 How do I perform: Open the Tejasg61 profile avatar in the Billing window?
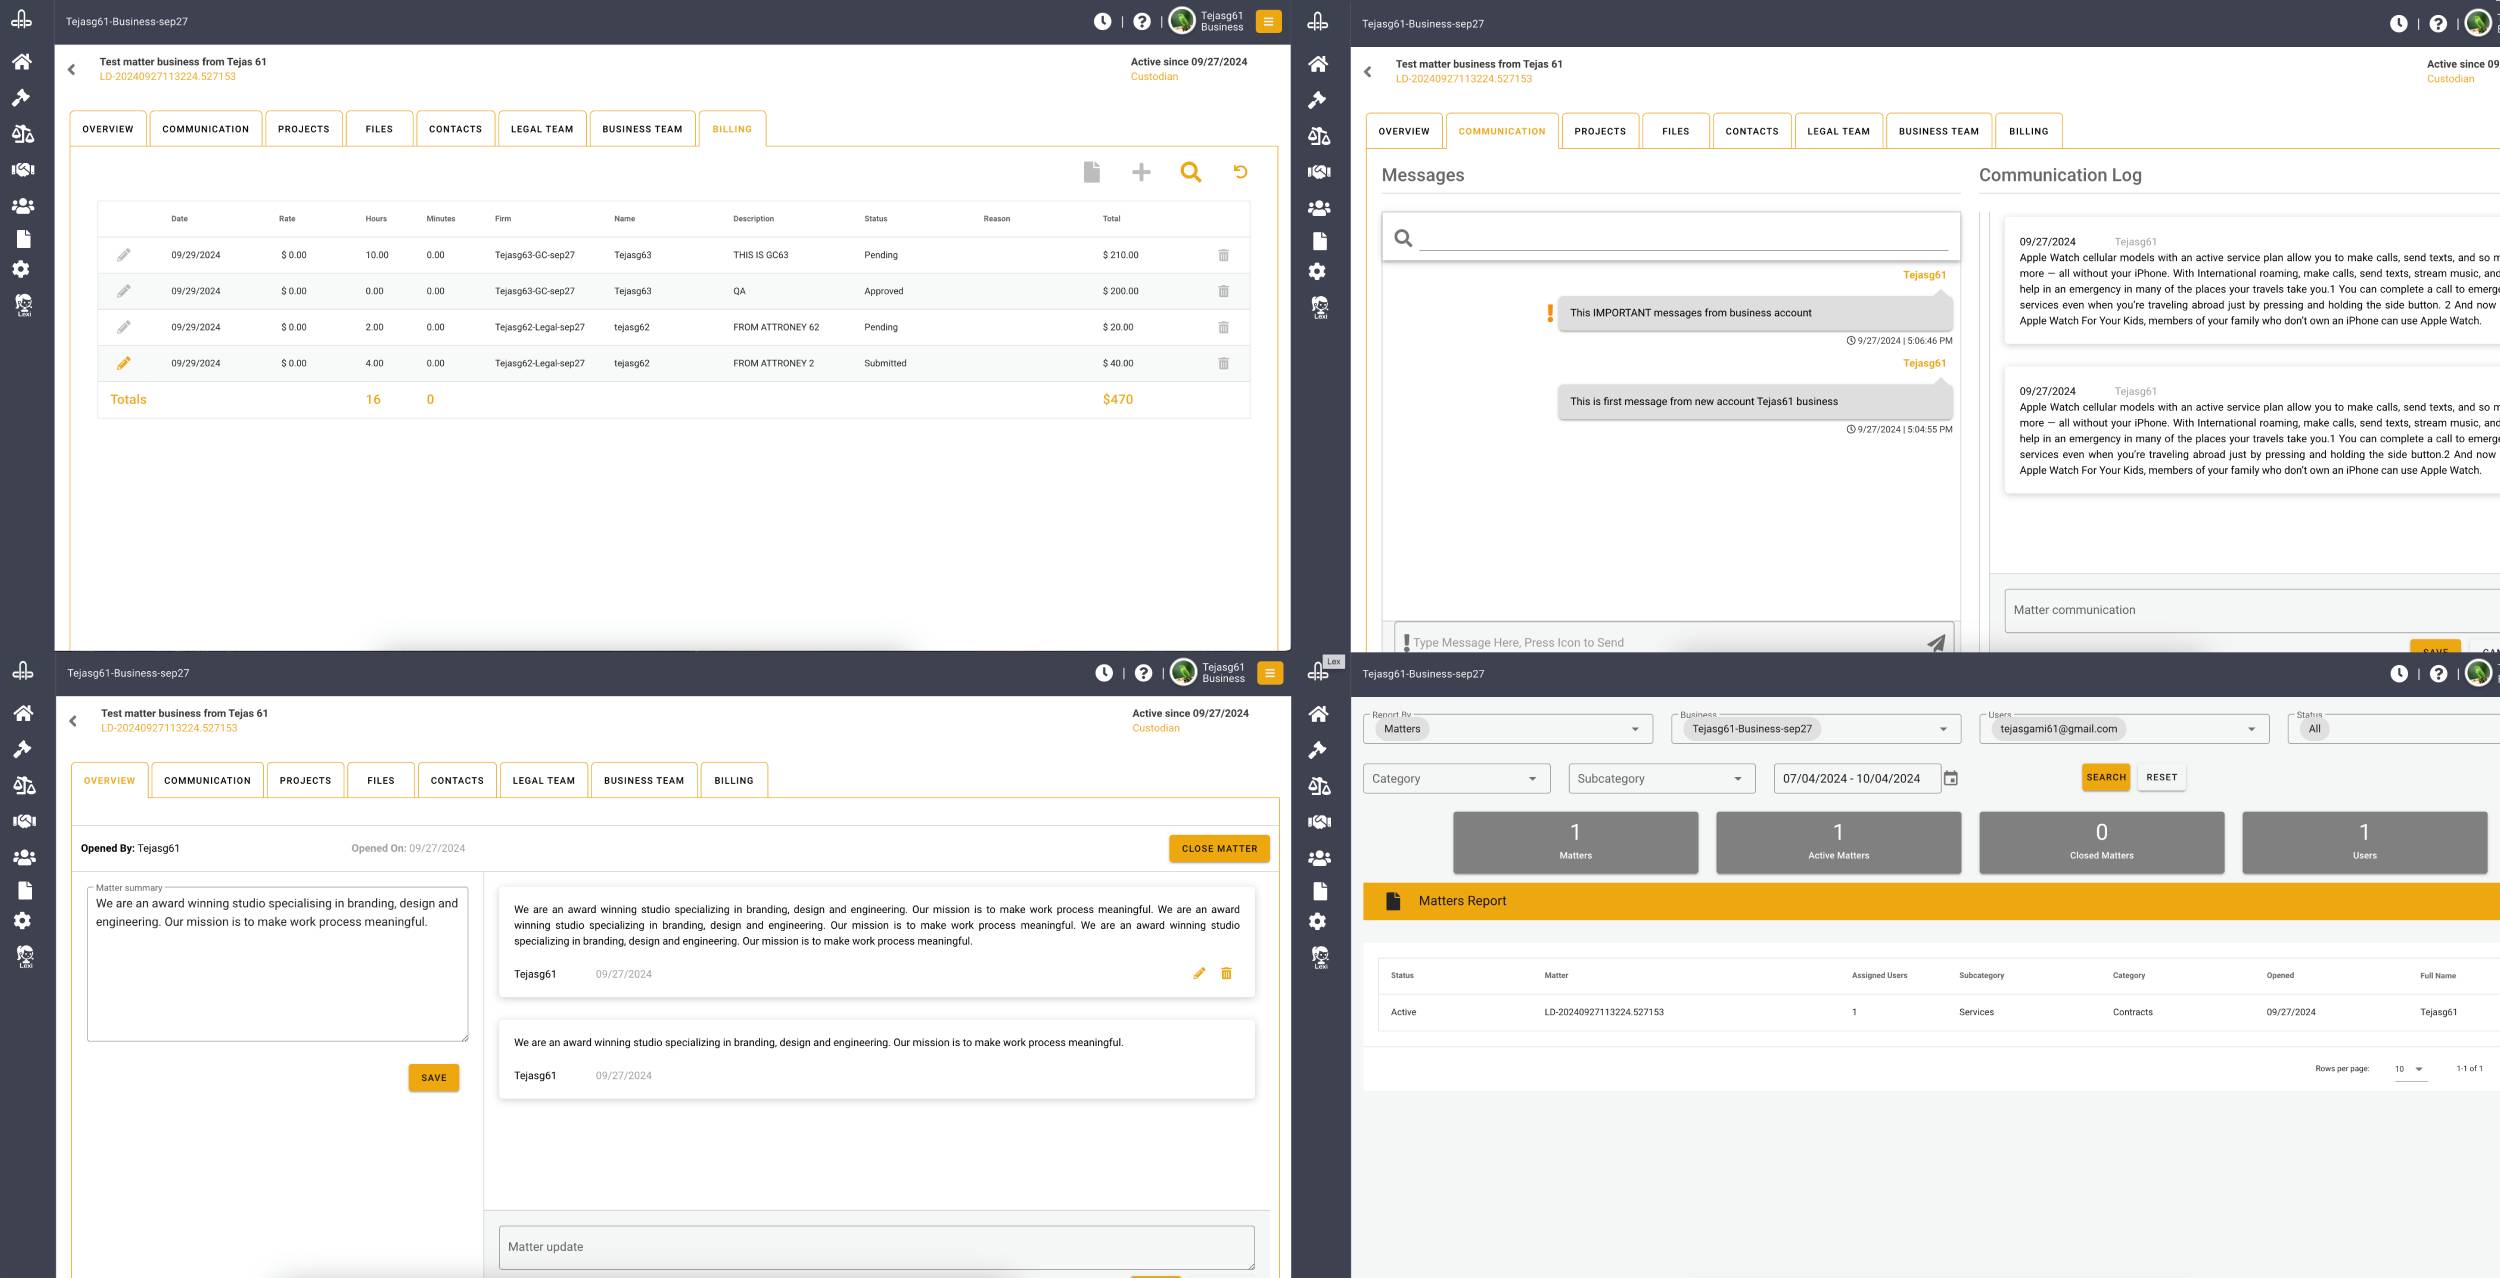click(x=1182, y=21)
